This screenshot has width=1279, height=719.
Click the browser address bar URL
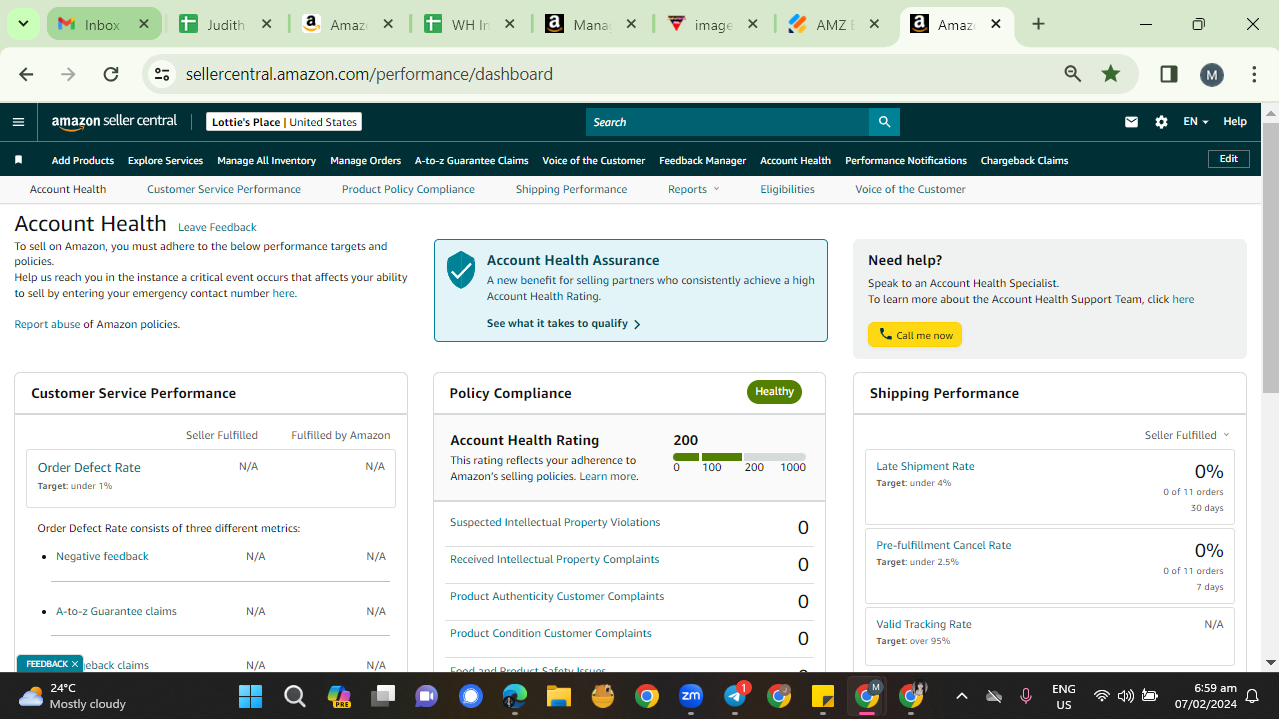point(369,74)
